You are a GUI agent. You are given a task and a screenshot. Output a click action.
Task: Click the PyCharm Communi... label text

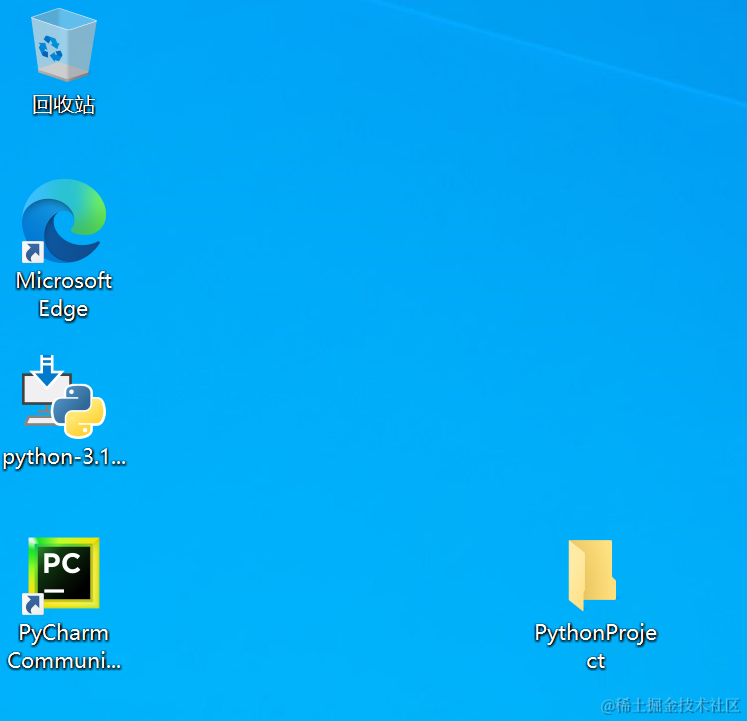[64, 647]
